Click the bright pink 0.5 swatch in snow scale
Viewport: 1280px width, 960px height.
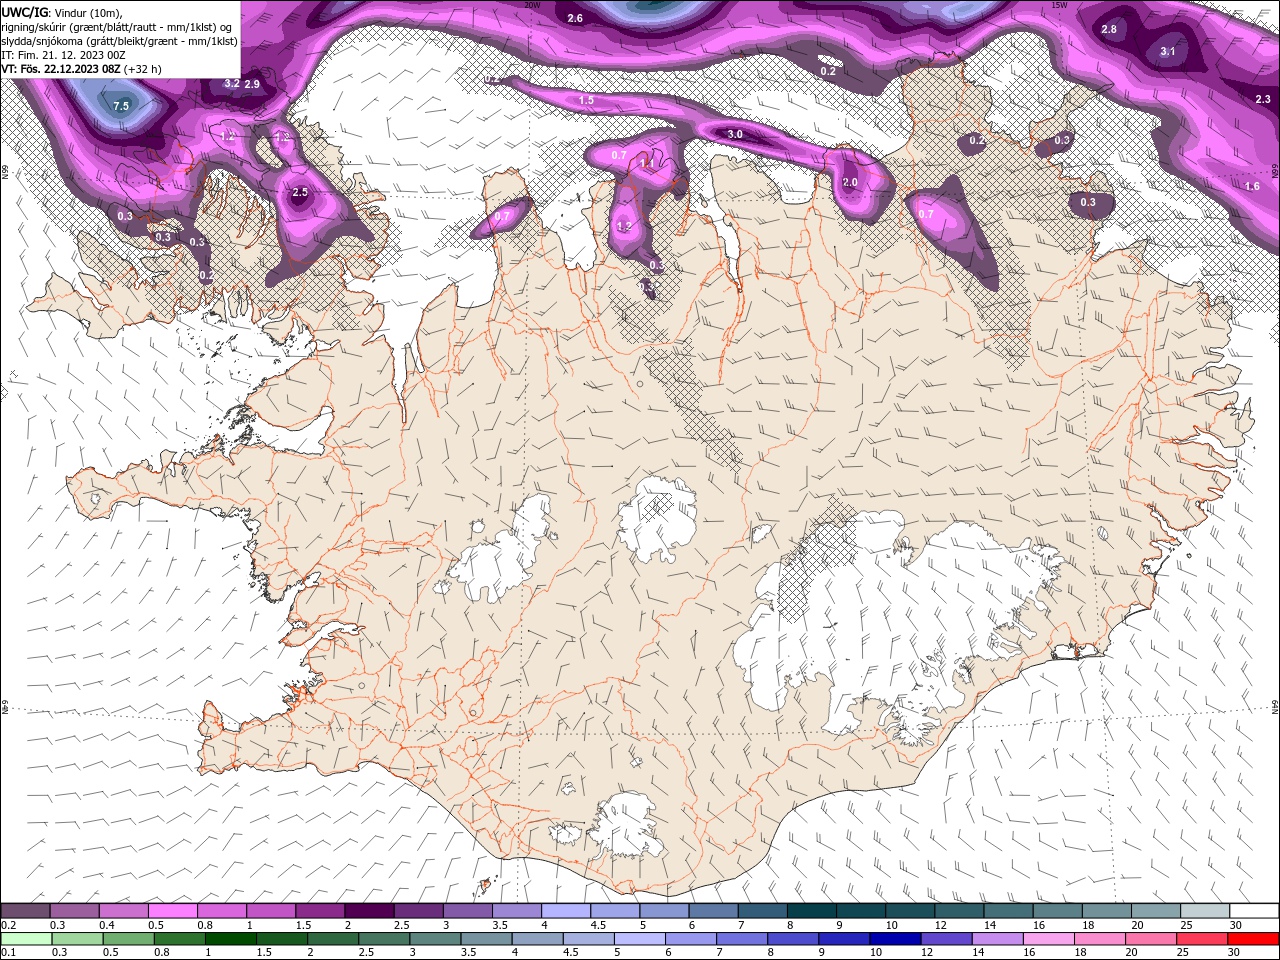coord(173,910)
